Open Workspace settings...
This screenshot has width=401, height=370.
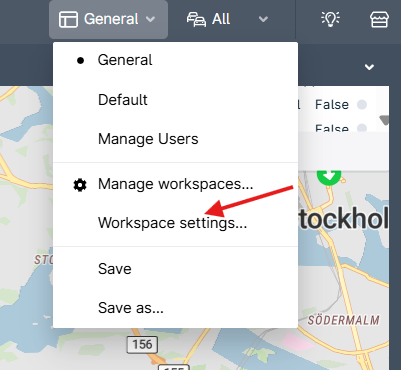tap(175, 223)
